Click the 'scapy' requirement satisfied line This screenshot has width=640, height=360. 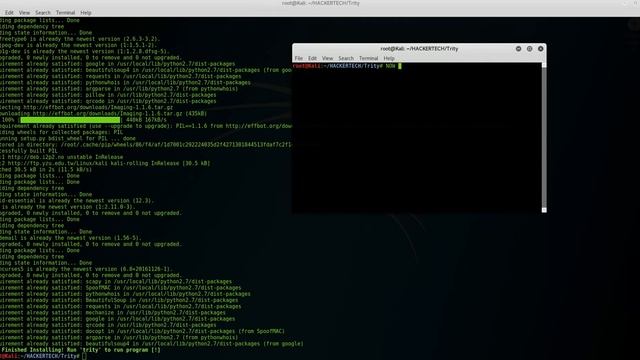(116, 282)
